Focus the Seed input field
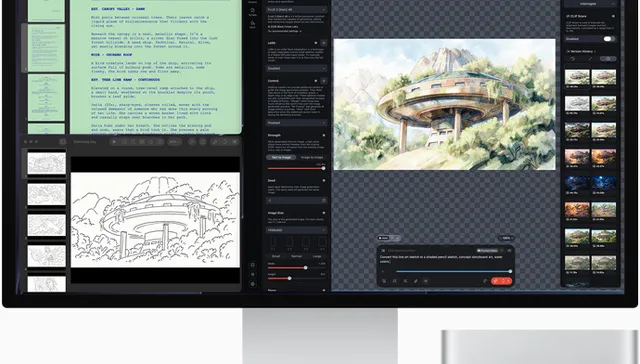 click(296, 200)
